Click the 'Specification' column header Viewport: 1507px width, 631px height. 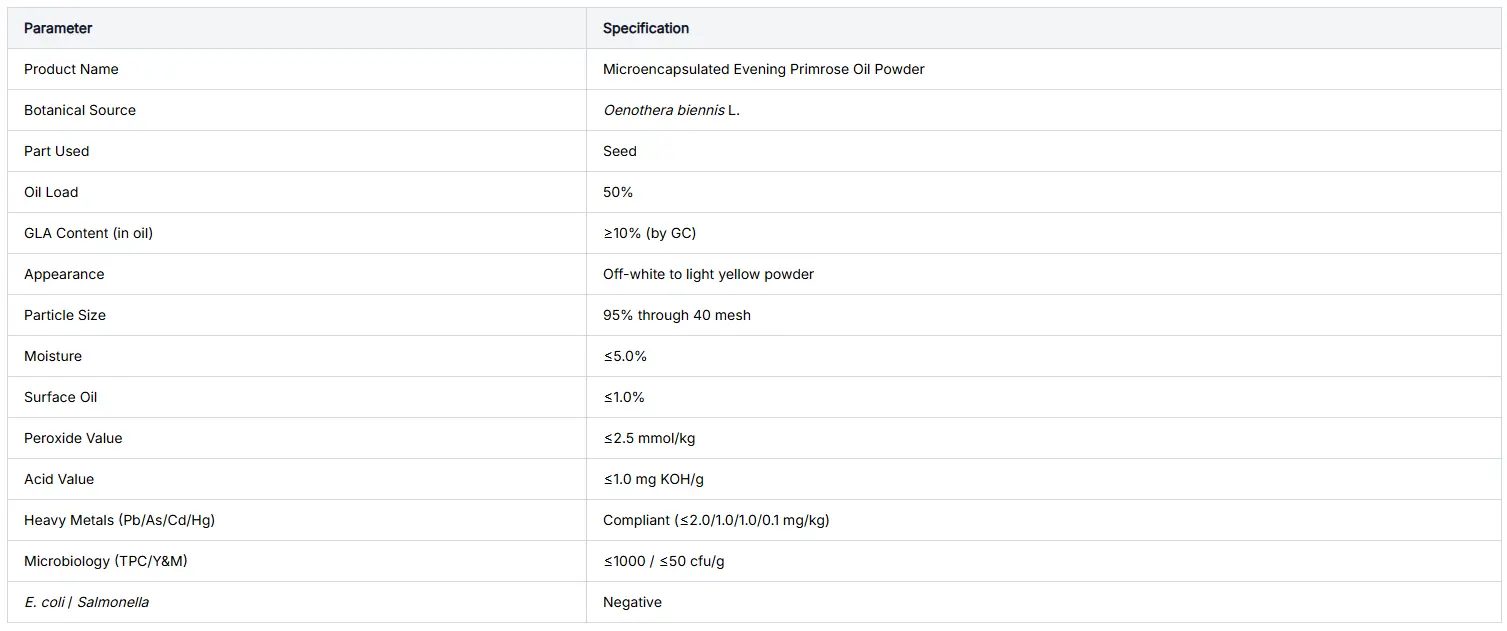click(x=1043, y=28)
